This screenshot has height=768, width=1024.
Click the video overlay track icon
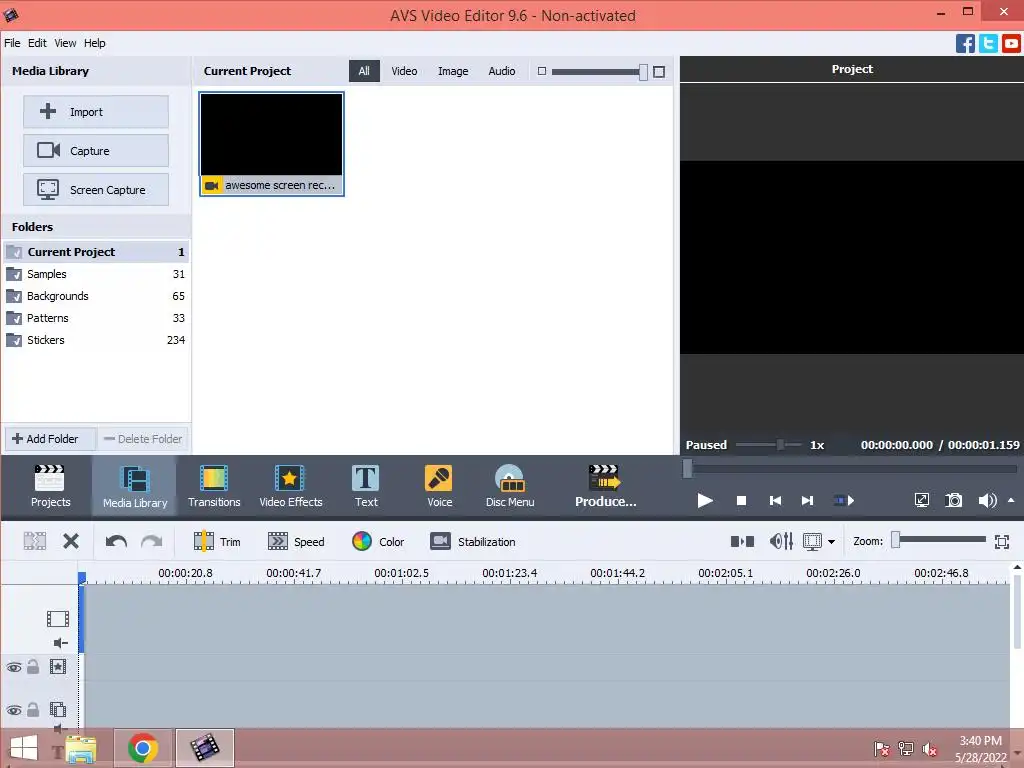coord(57,709)
